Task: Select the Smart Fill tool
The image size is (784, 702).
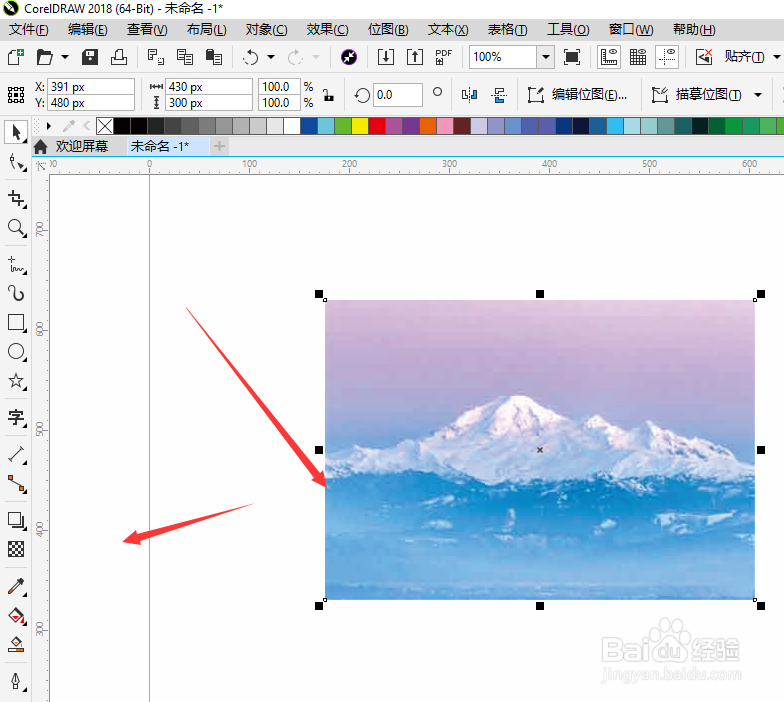Action: [x=16, y=644]
